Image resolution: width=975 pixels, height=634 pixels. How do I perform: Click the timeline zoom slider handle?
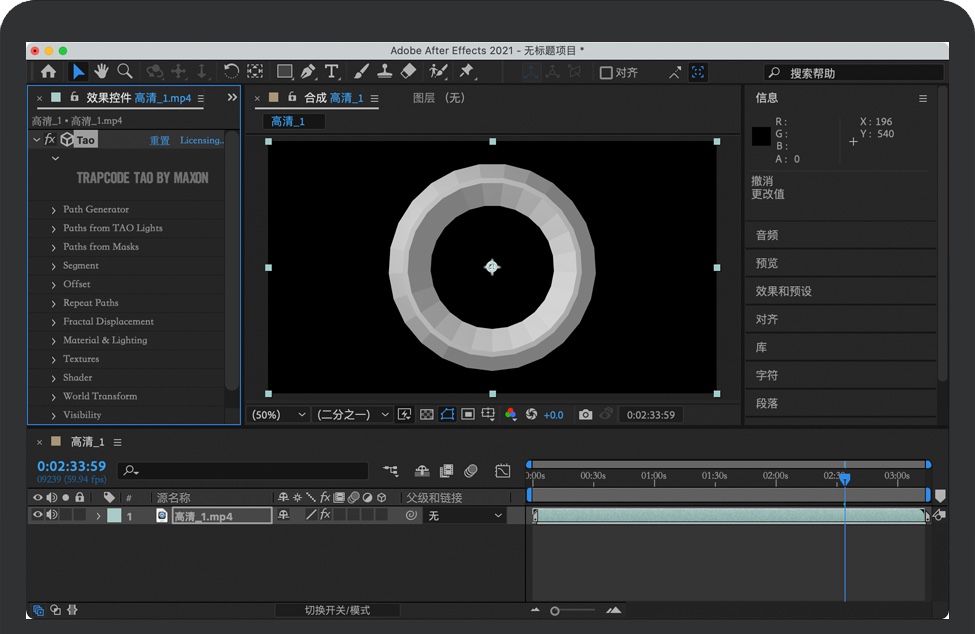click(555, 610)
